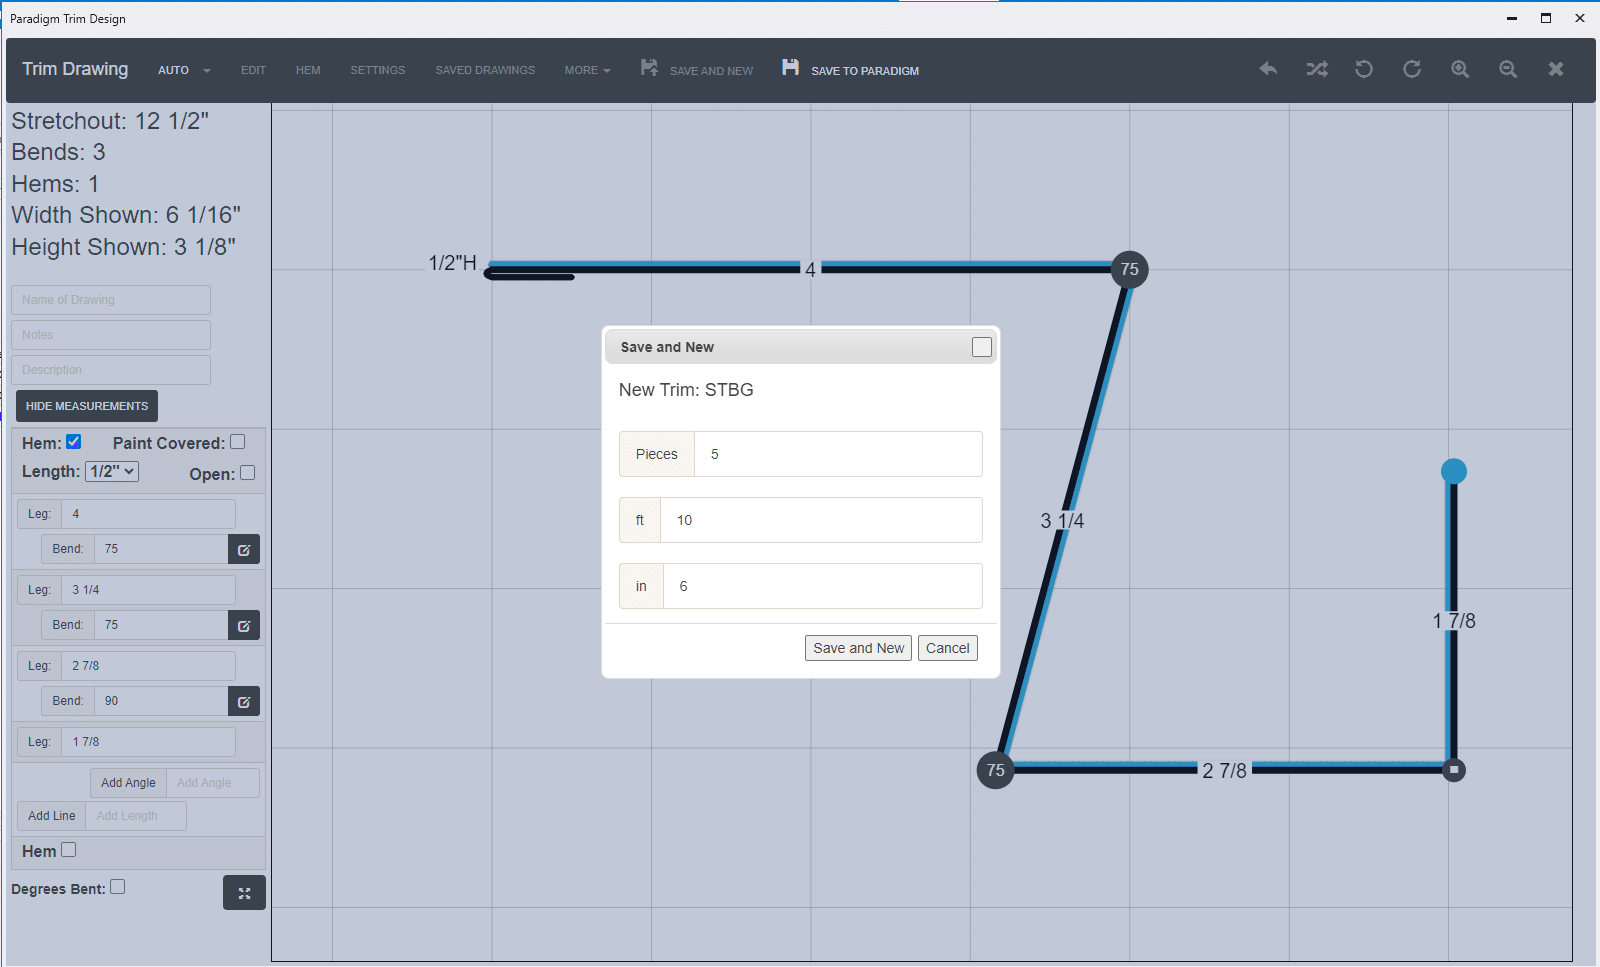Click the Add Angle input field
The width and height of the screenshot is (1600, 967).
[x=213, y=783]
